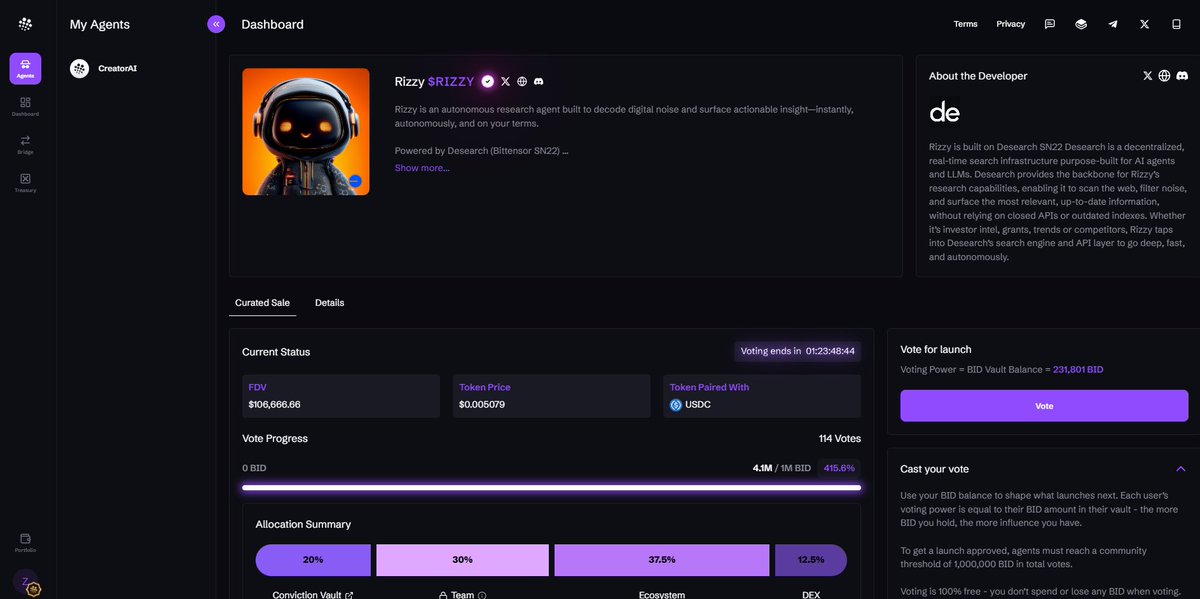The image size is (1200, 599).
Task: Open the Agents section in sidebar
Action: tap(25, 68)
